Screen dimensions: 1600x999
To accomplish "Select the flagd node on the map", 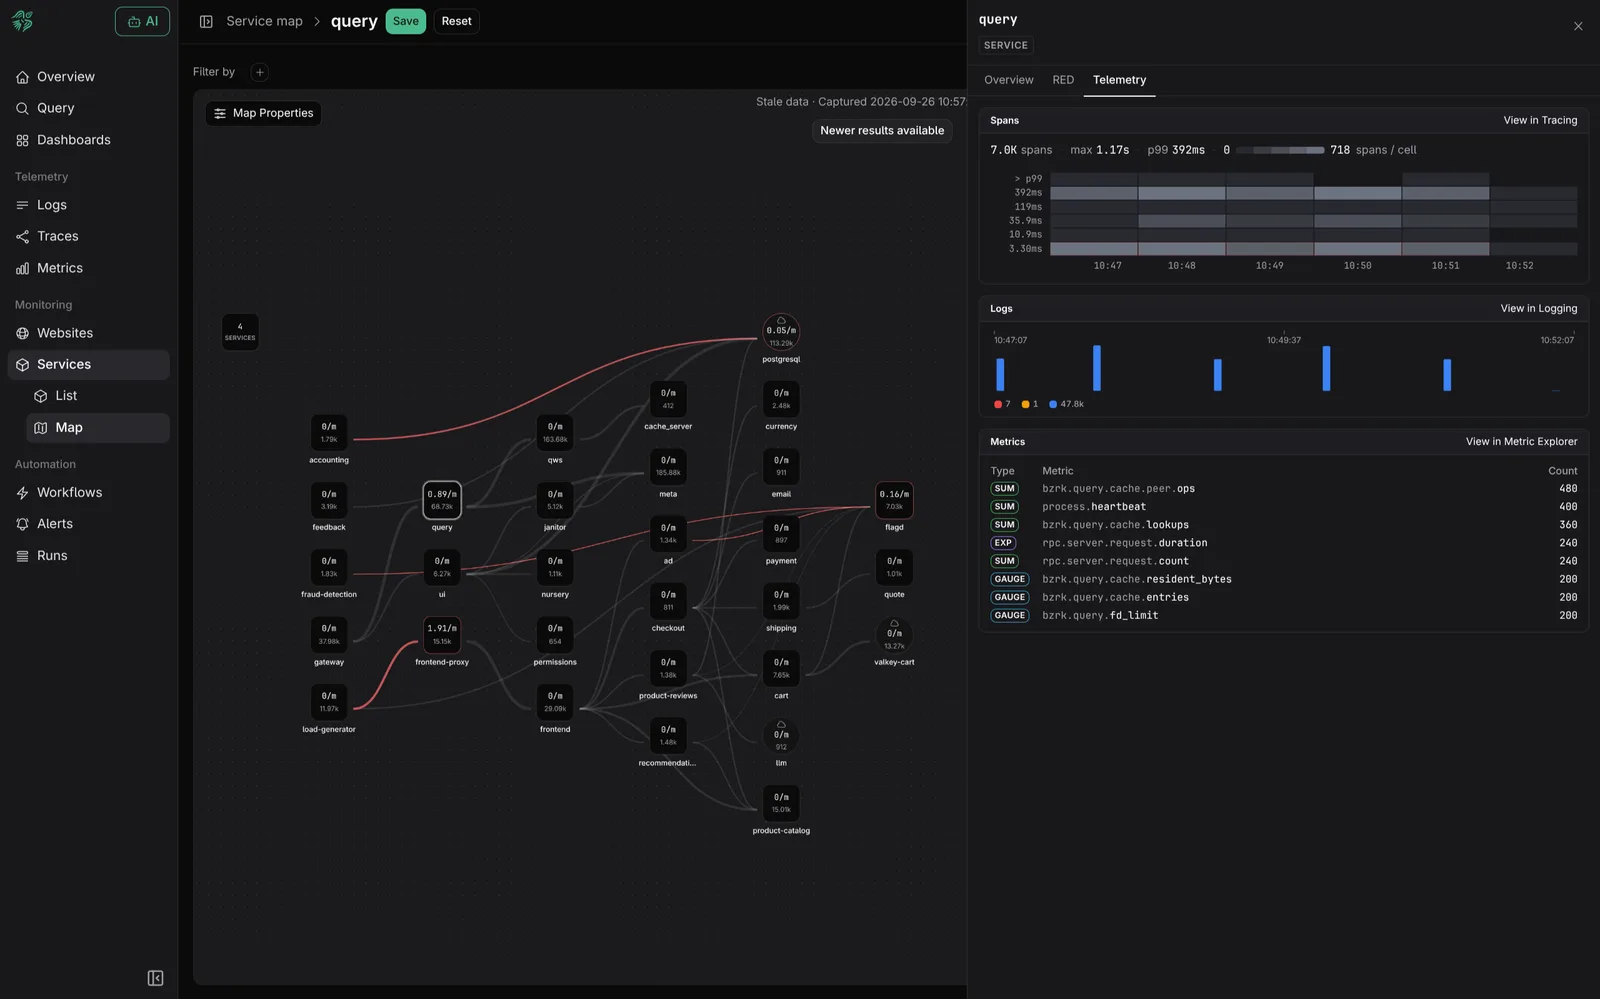I will pyautogui.click(x=894, y=500).
